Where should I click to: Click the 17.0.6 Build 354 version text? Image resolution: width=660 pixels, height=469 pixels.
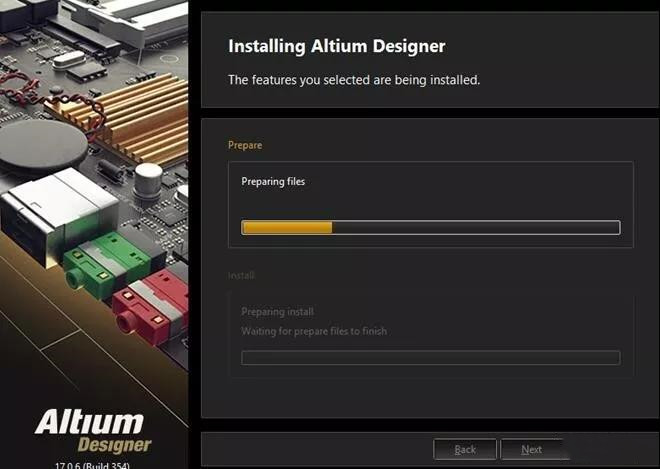(92, 466)
